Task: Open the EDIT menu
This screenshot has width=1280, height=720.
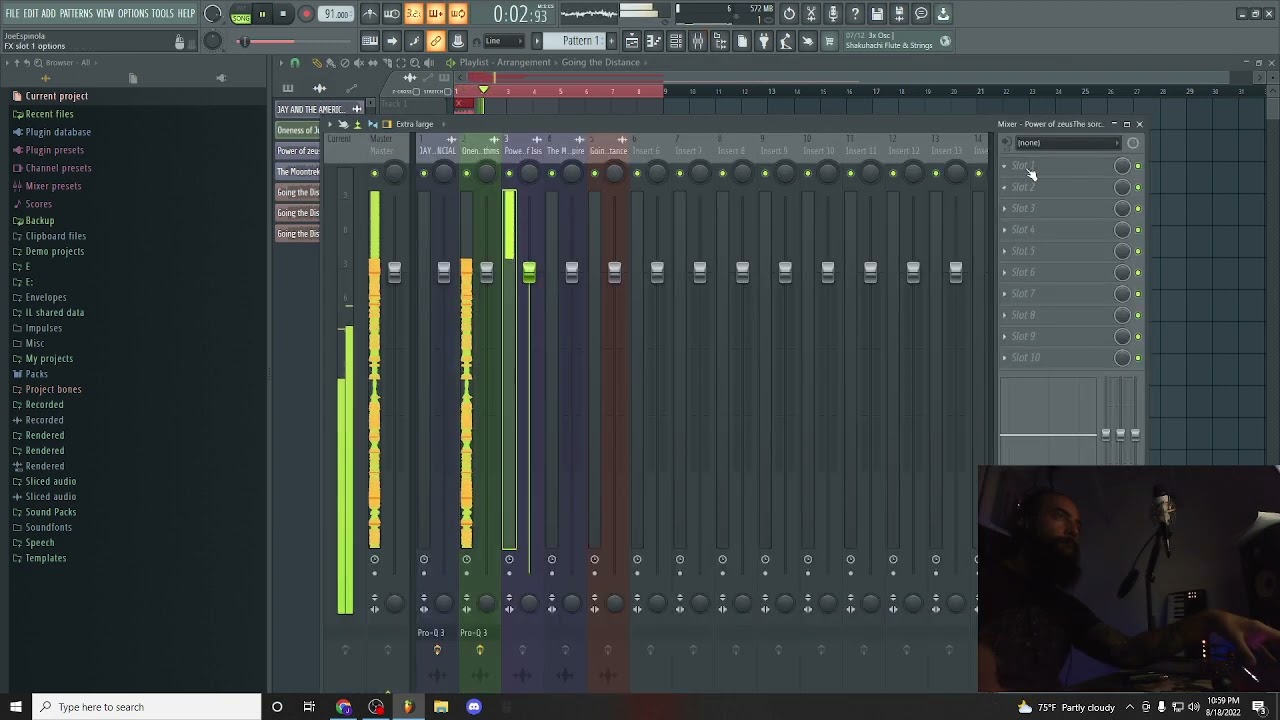Action: (x=31, y=14)
